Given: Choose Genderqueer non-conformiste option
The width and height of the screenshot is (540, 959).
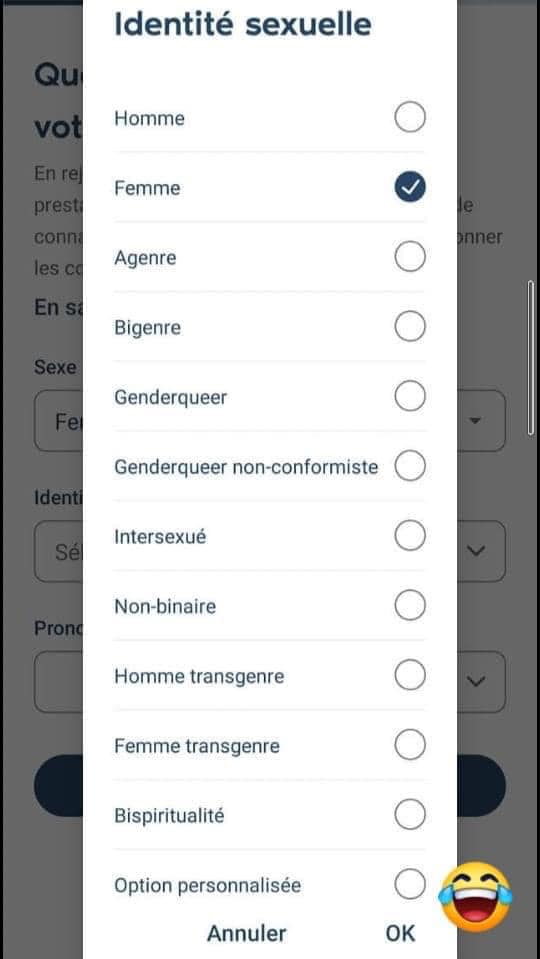Looking at the screenshot, I should pos(410,466).
